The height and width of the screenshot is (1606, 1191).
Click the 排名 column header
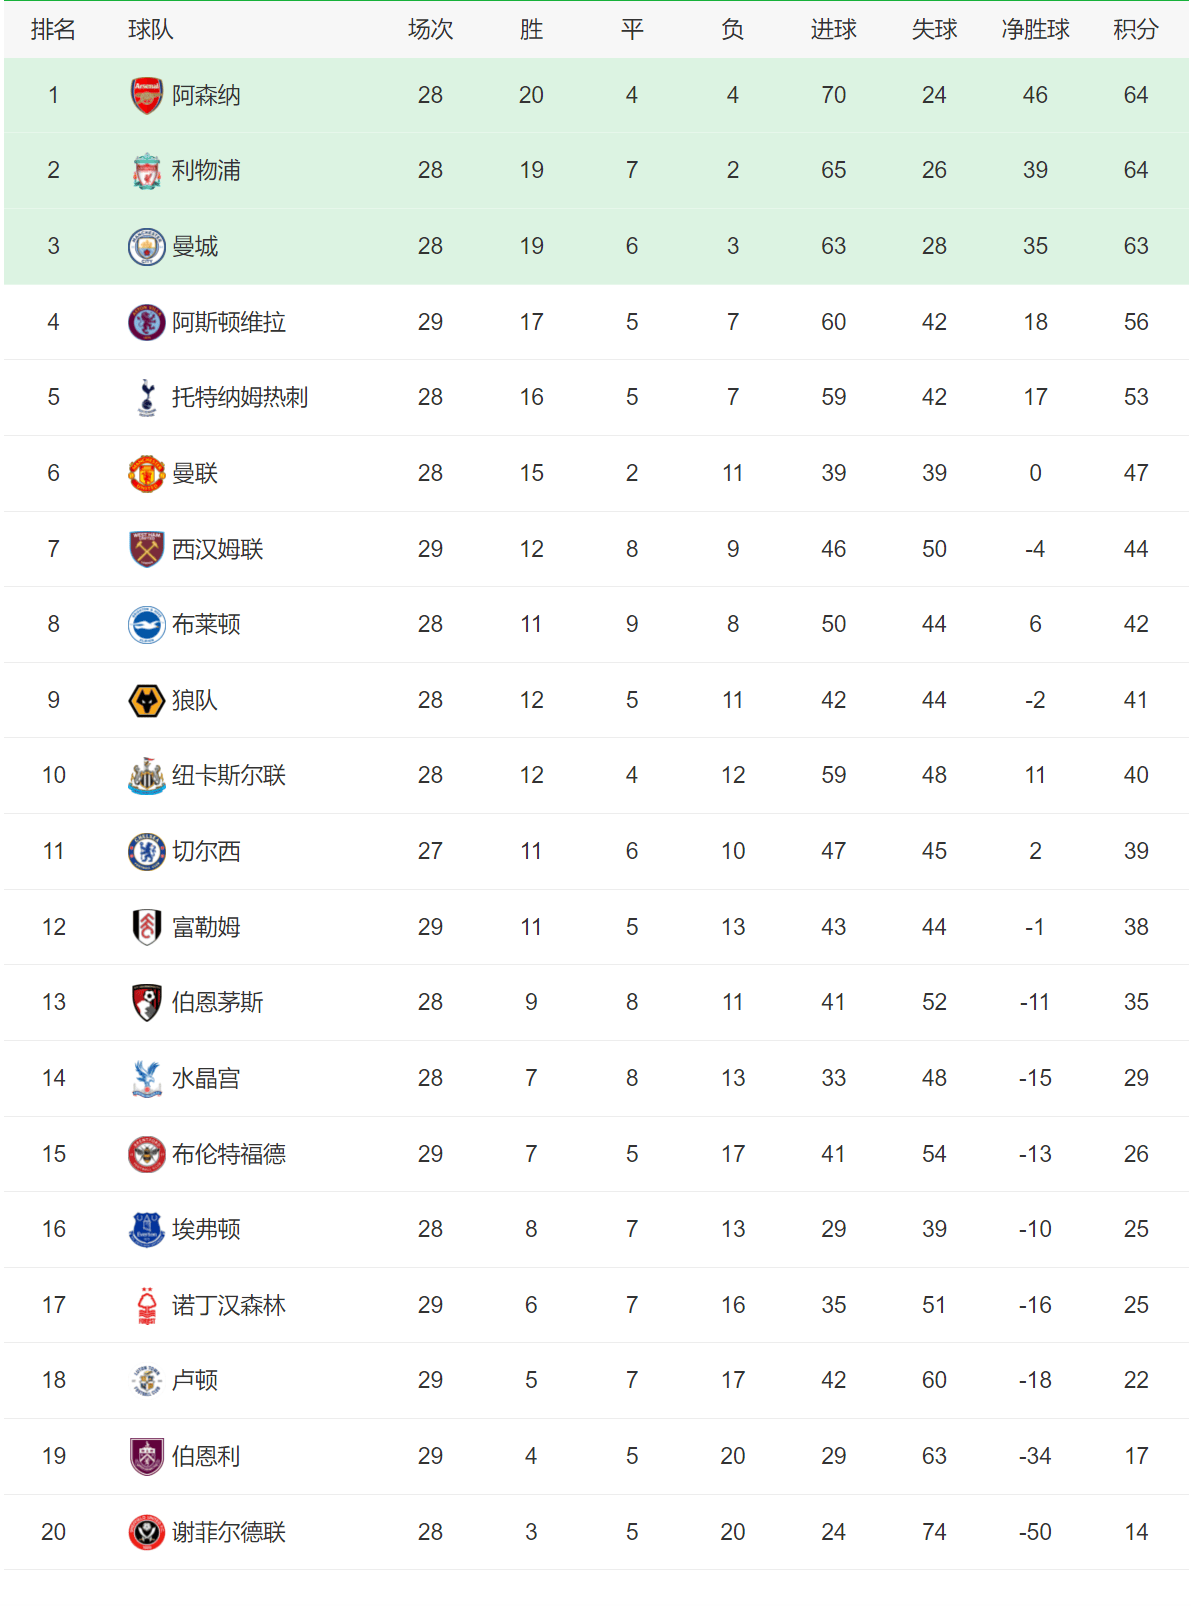[x=53, y=30]
